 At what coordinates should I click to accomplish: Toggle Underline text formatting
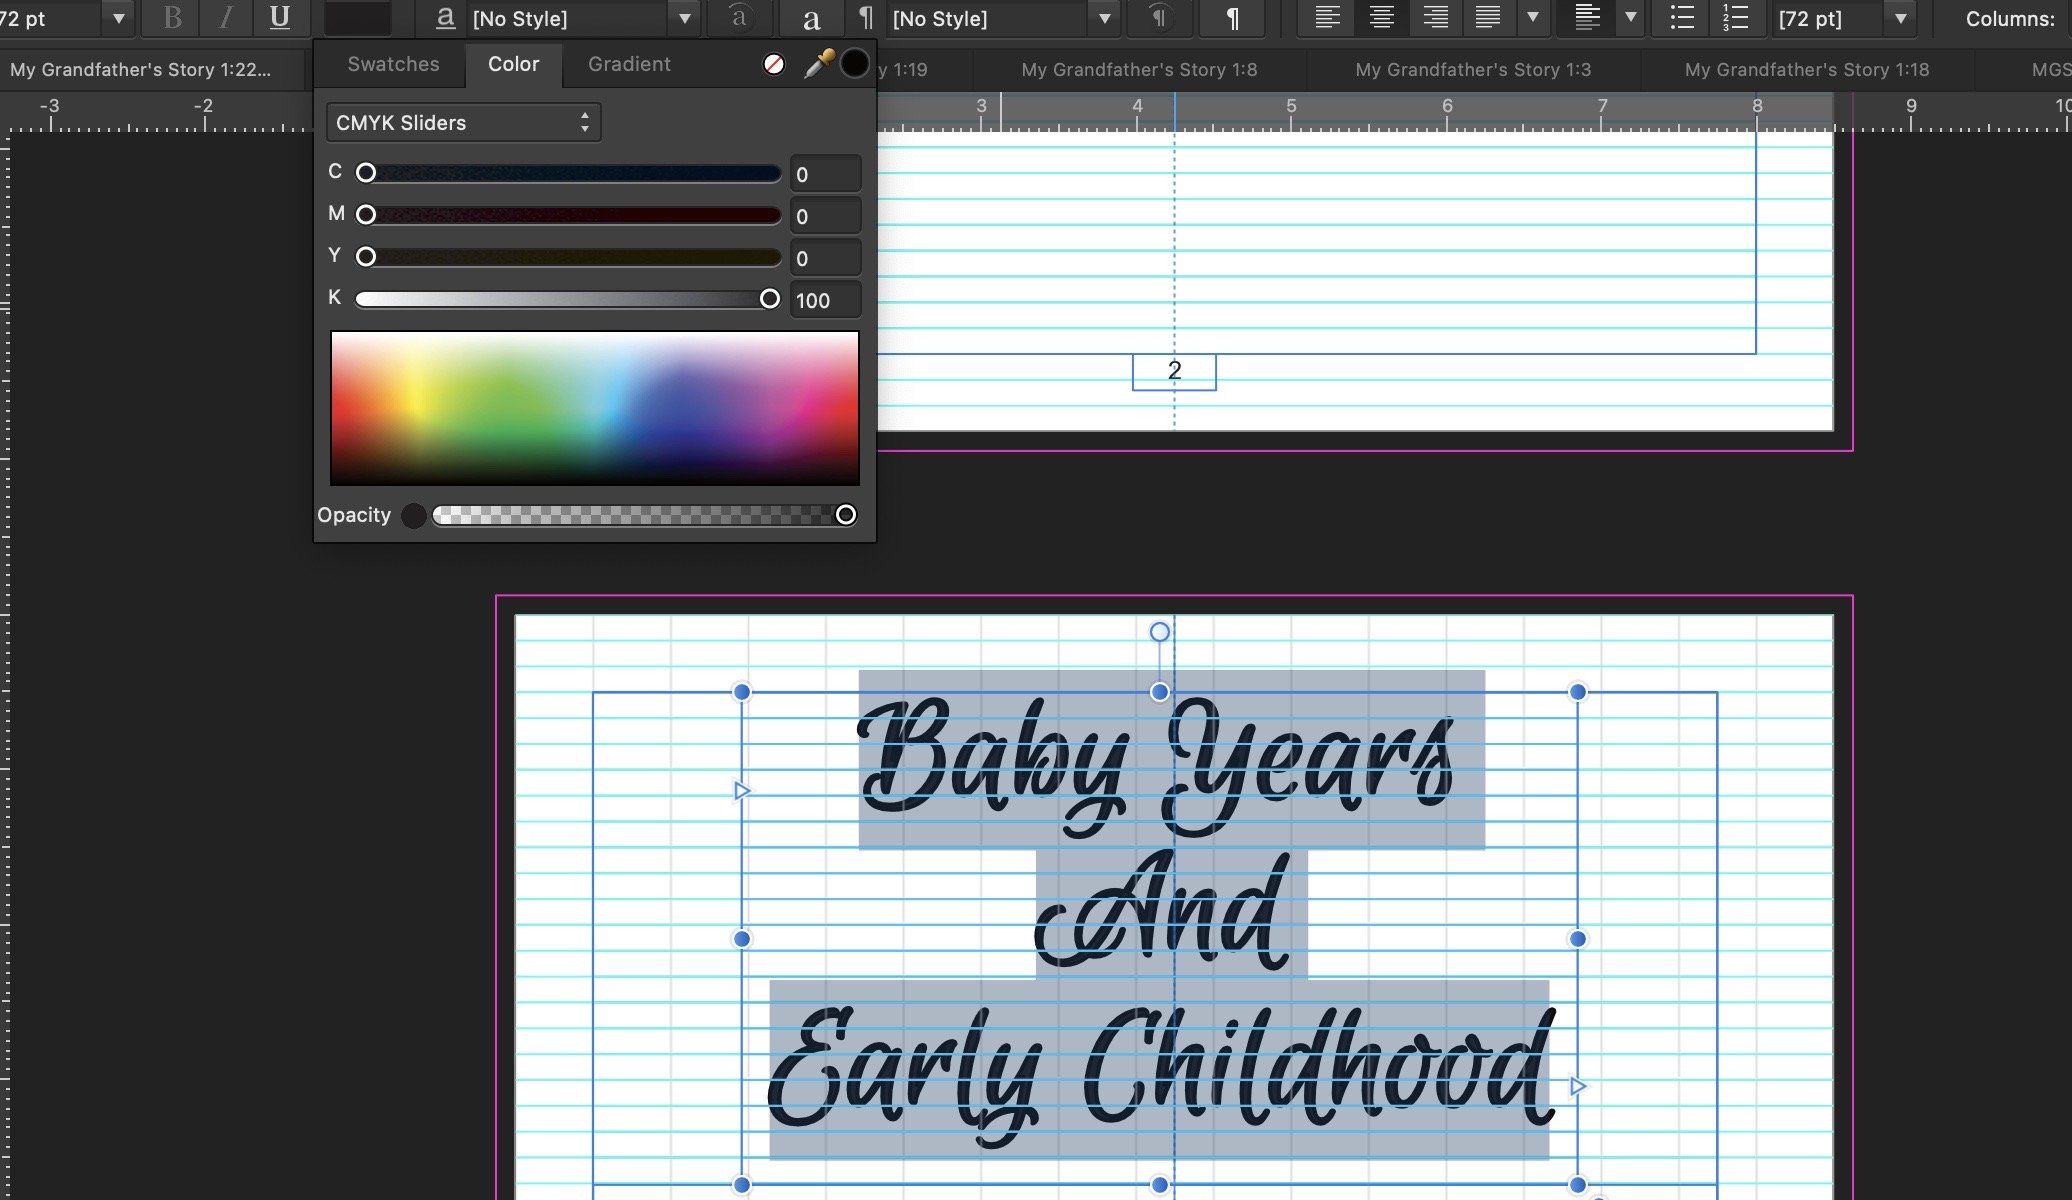coord(280,18)
